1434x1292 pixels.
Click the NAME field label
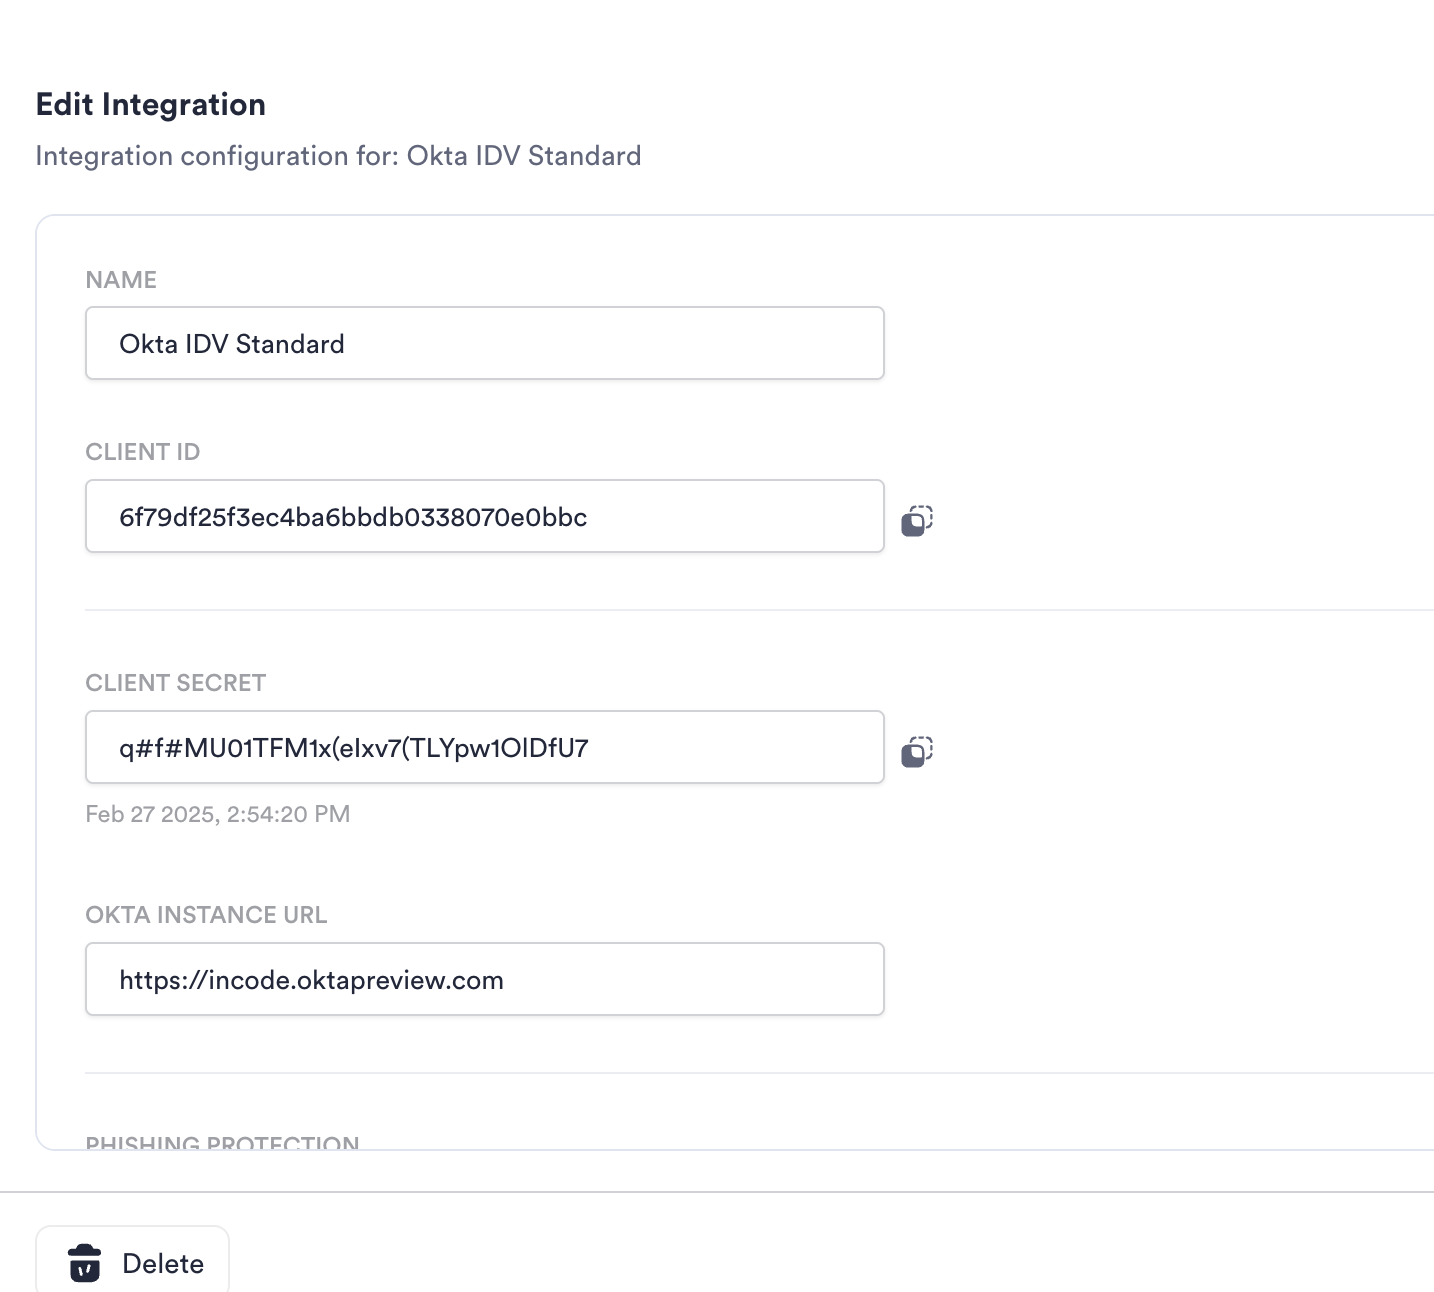(121, 280)
